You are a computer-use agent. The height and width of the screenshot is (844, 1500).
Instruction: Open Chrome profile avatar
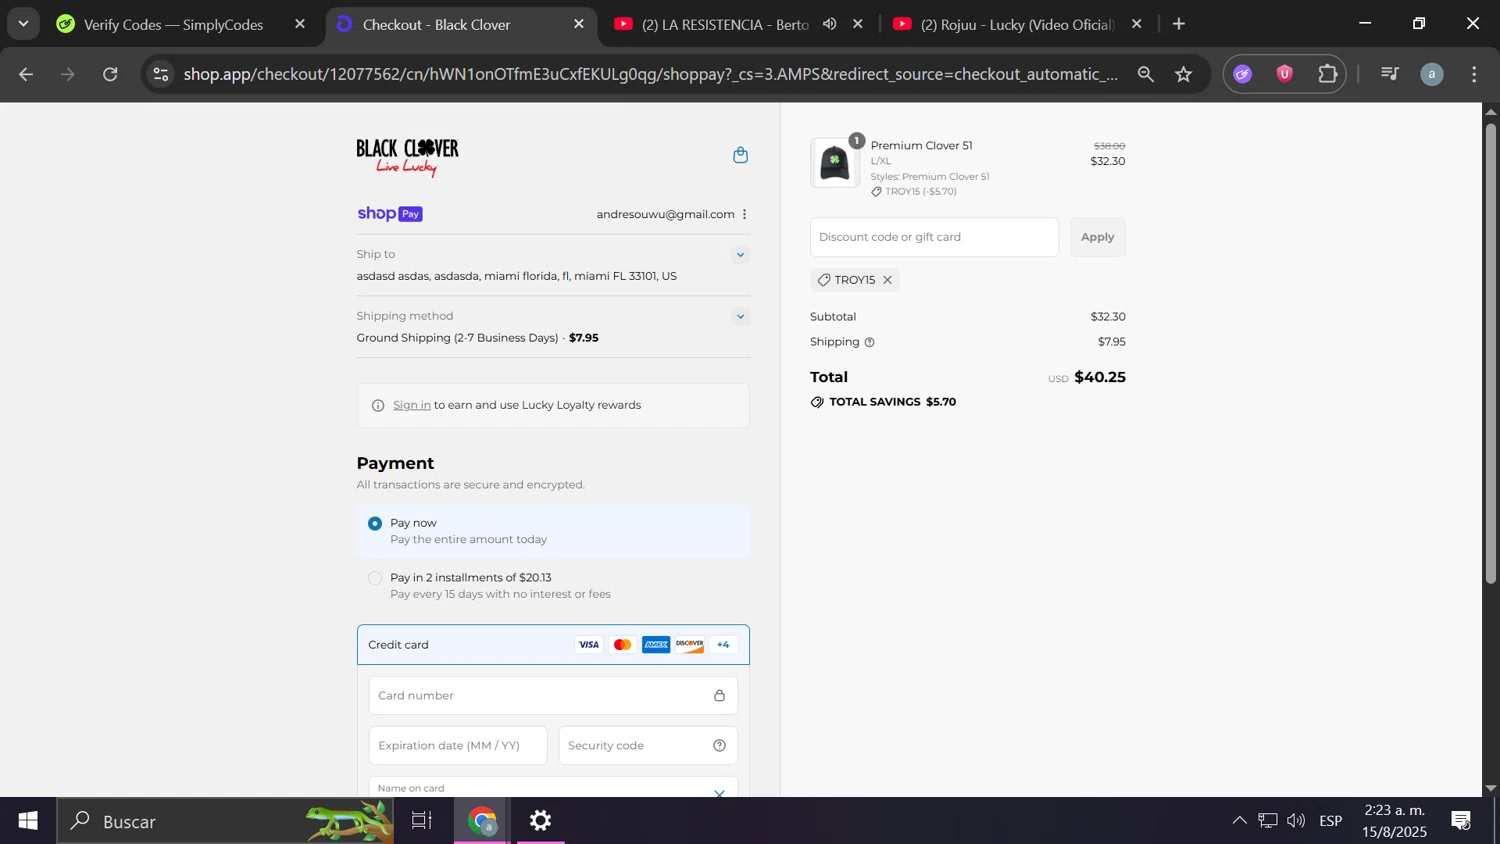point(1432,74)
